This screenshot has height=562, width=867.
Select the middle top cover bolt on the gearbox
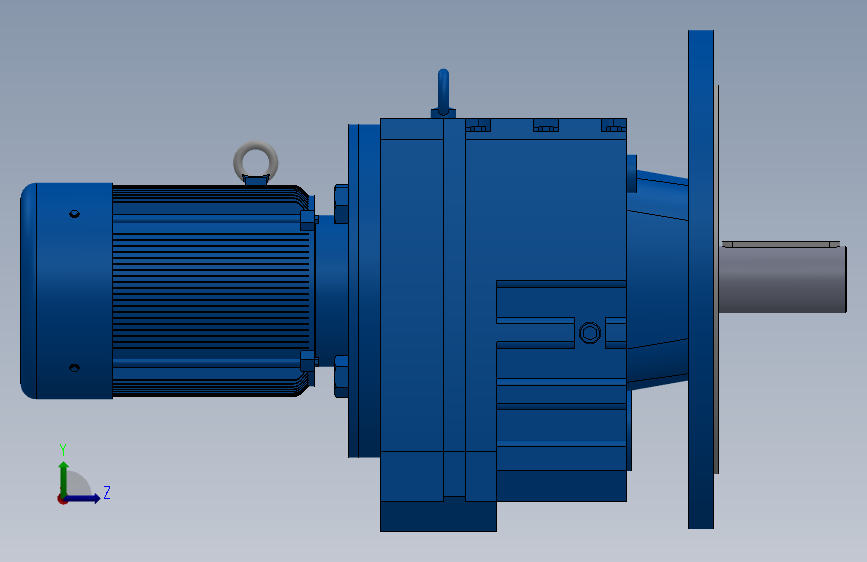[x=546, y=126]
